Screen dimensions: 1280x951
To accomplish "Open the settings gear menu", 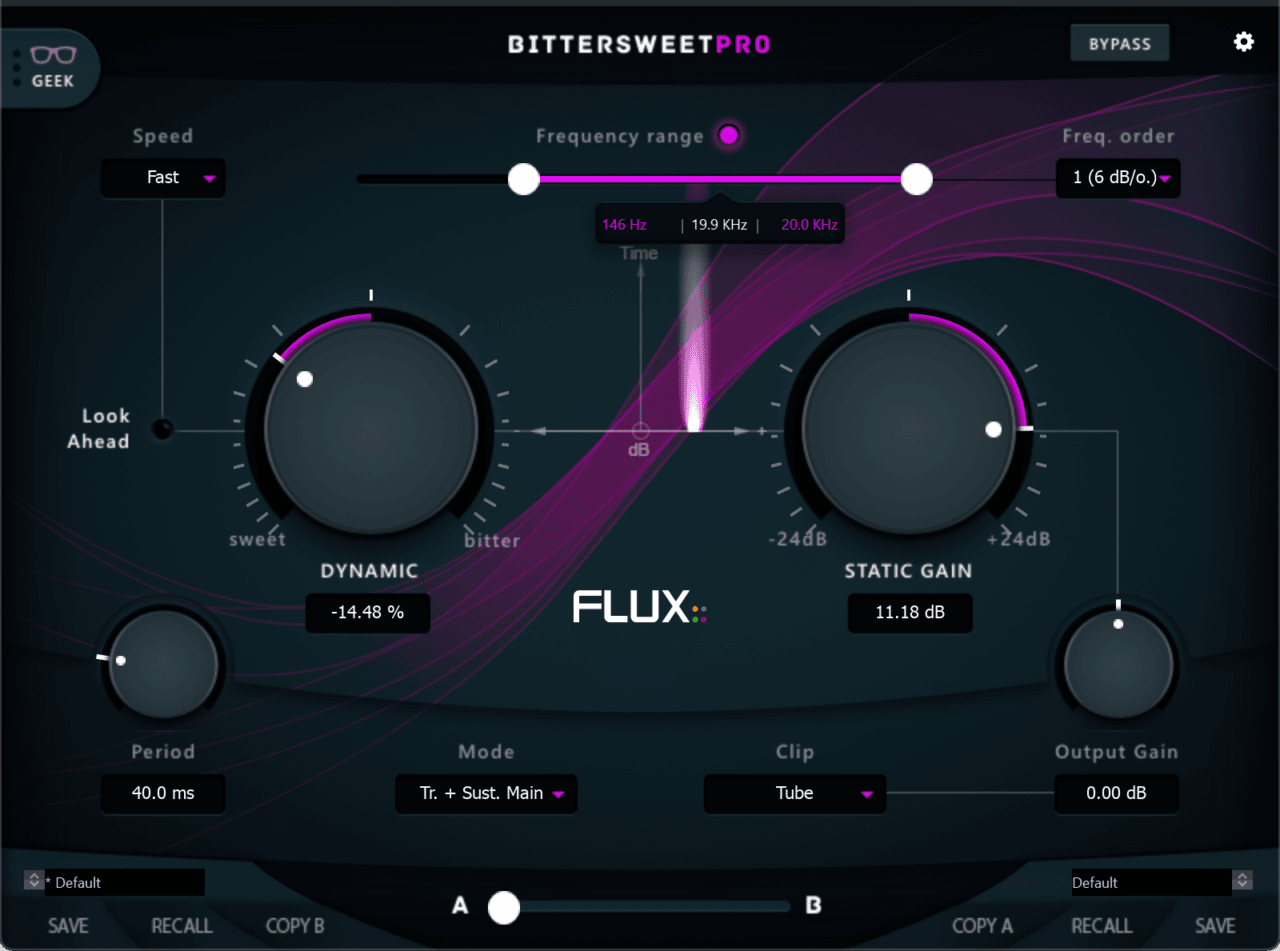I will 1243,42.
